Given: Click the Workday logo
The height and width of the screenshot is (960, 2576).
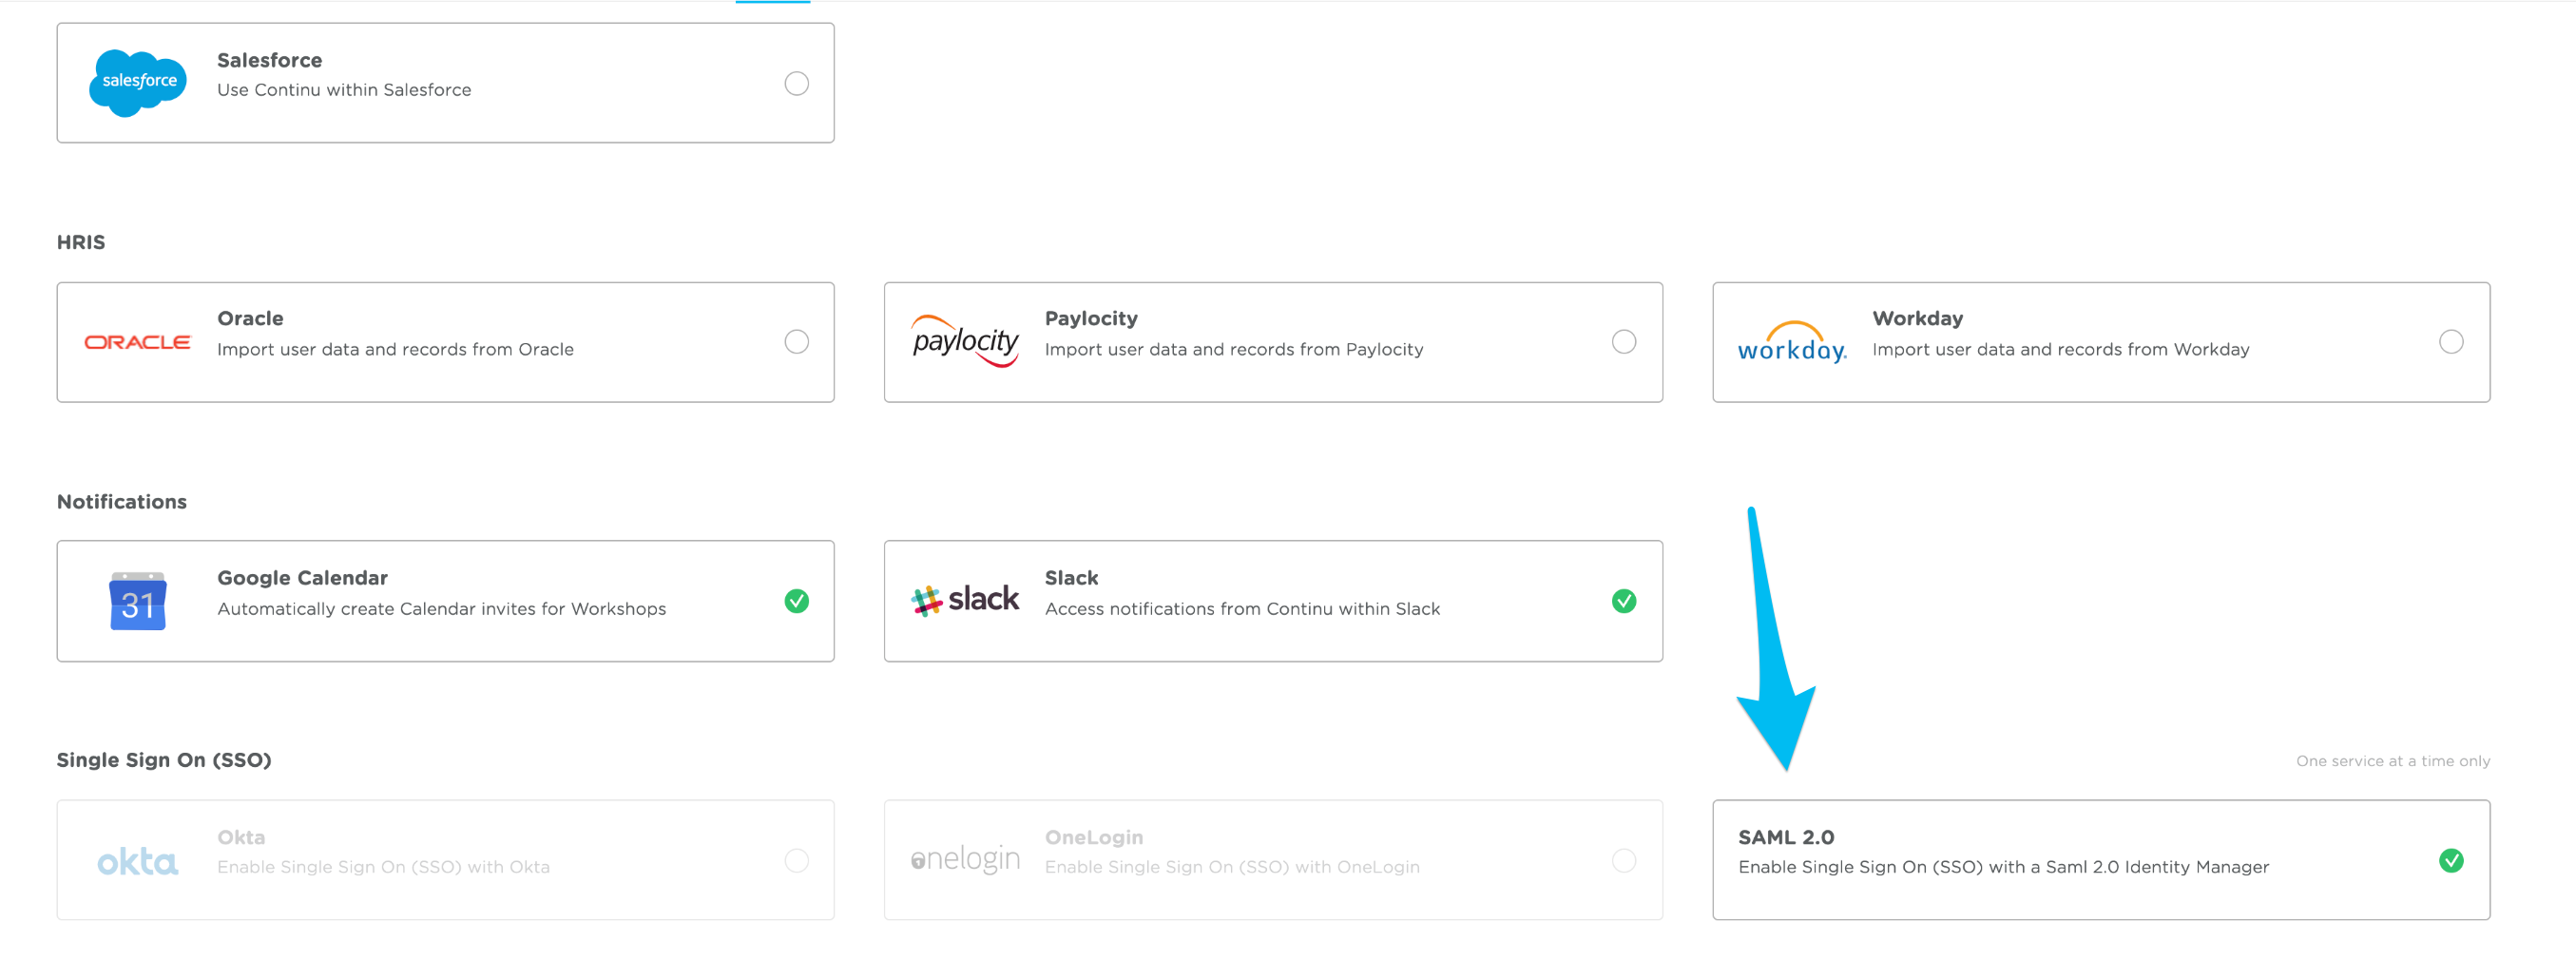Looking at the screenshot, I should (1792, 342).
